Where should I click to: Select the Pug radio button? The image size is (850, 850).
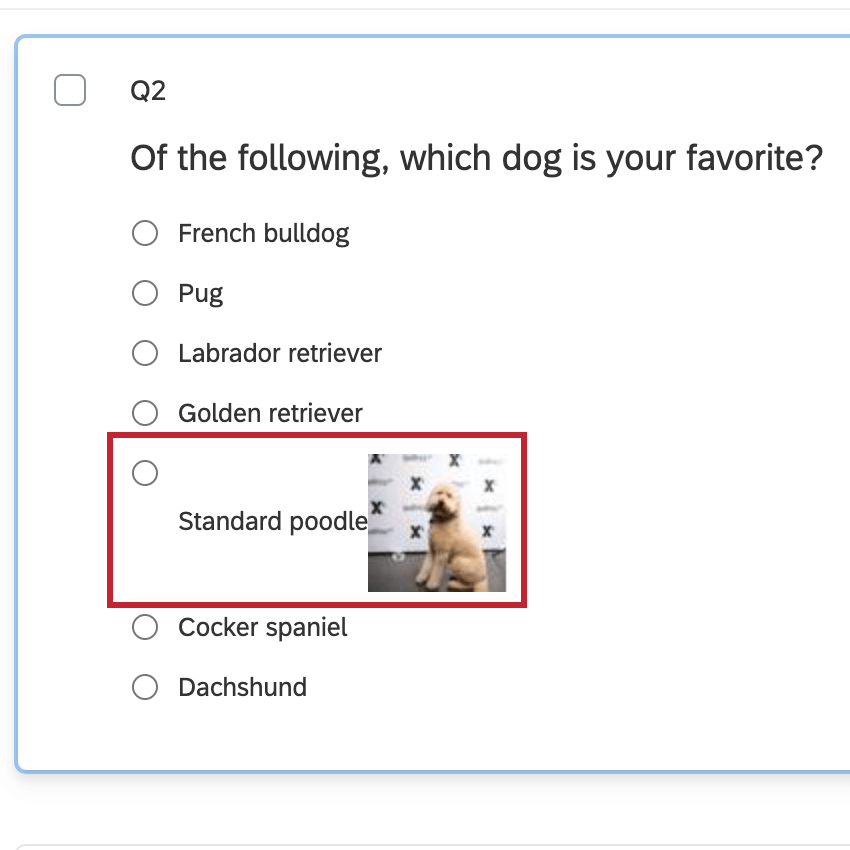145,293
